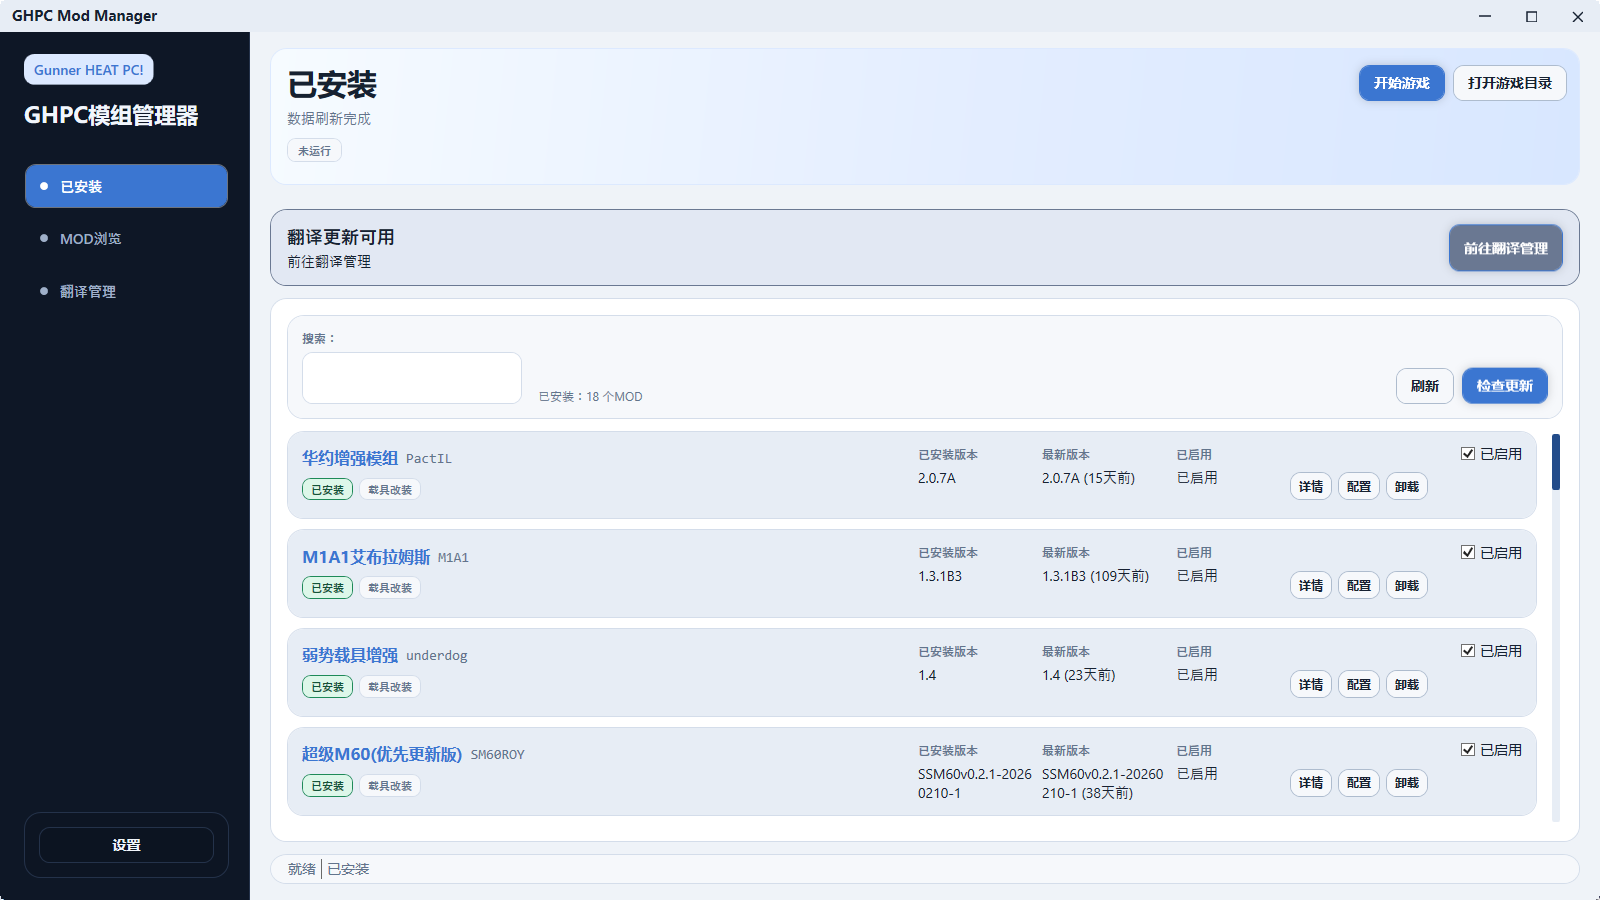Uncheck 已启用 for 弱势载具增强
The image size is (1600, 900).
tap(1467, 649)
